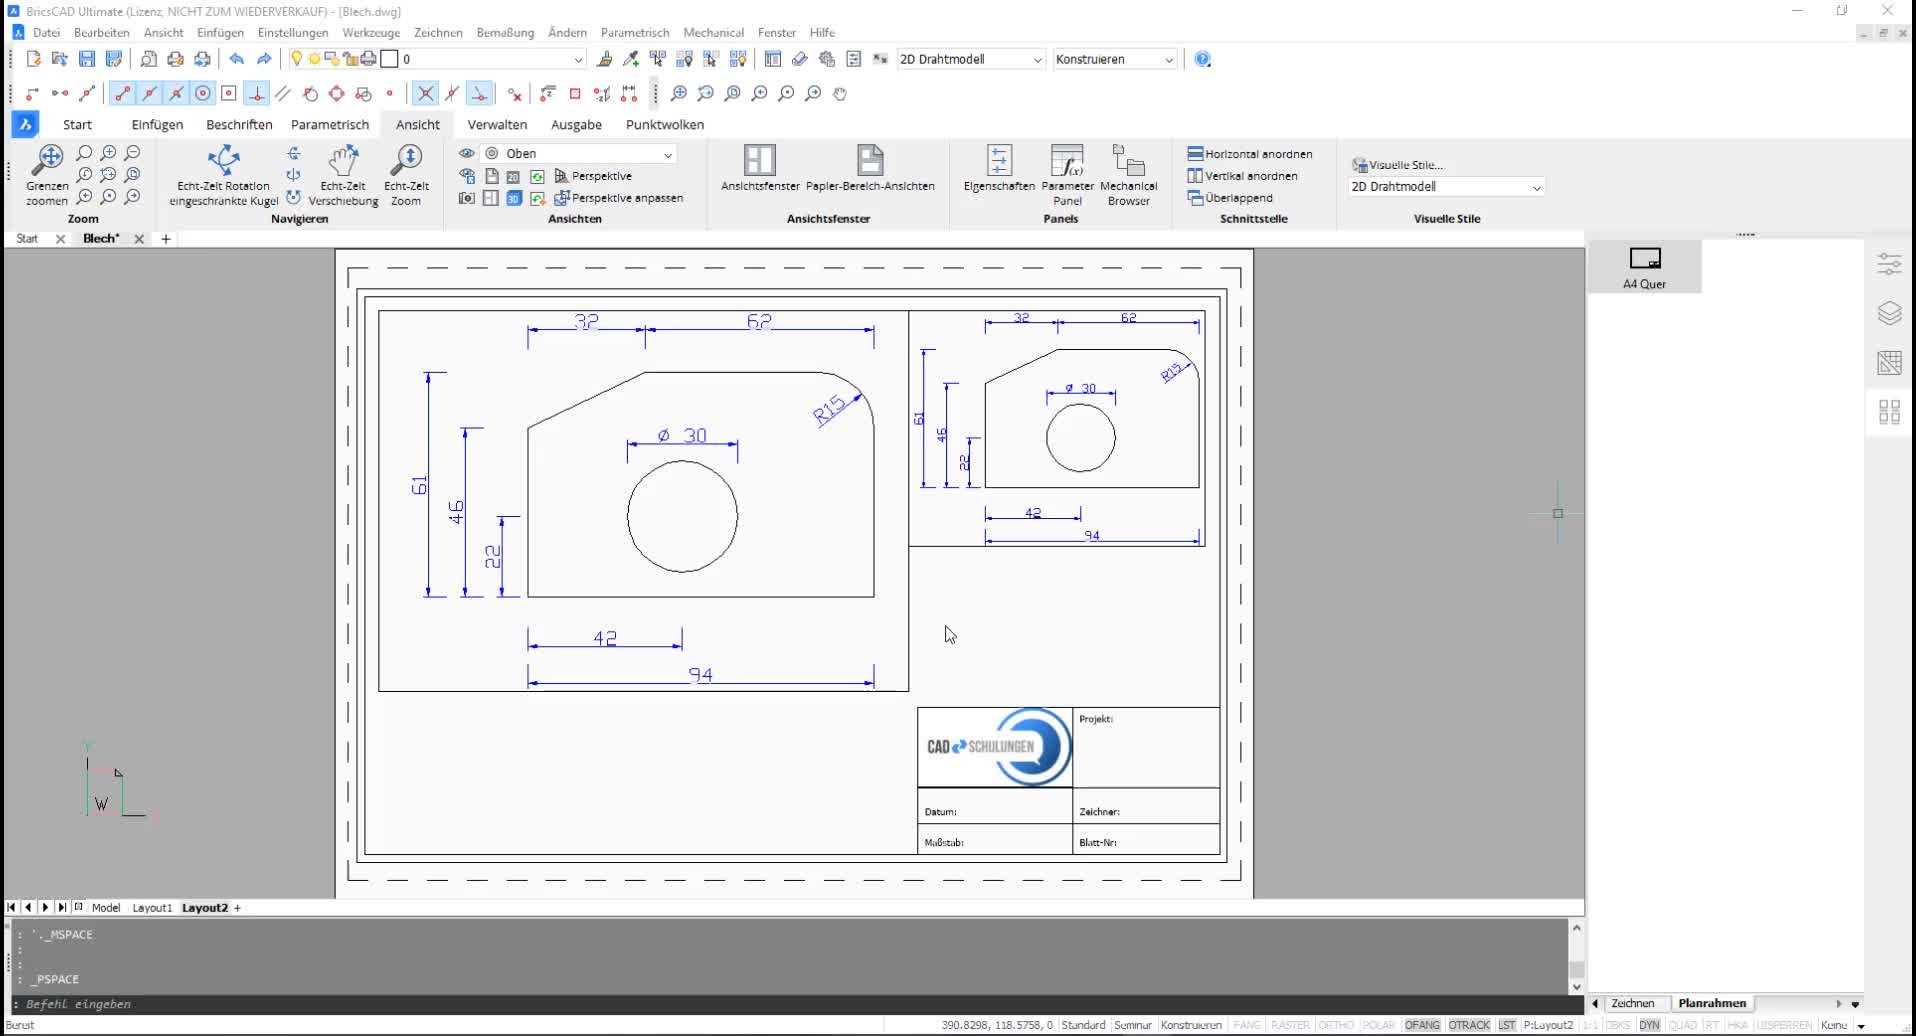This screenshot has height=1036, width=1916.
Task: Toggle DYN in status bar
Action: (1649, 1025)
